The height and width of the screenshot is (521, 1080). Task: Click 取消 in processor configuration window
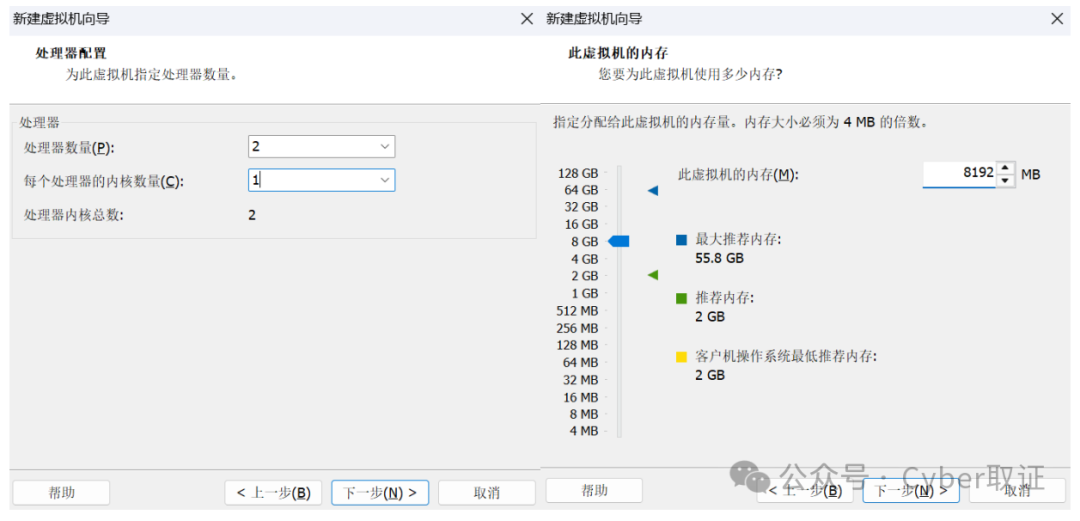click(x=486, y=493)
